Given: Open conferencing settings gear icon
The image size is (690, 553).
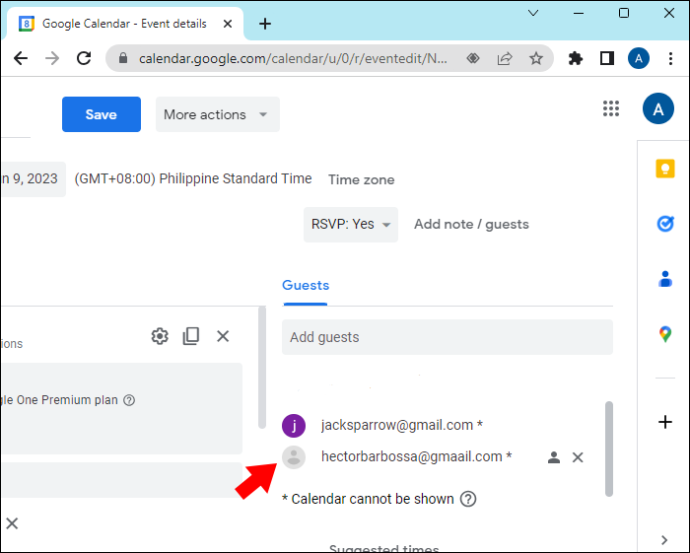Looking at the screenshot, I should click(x=160, y=336).
